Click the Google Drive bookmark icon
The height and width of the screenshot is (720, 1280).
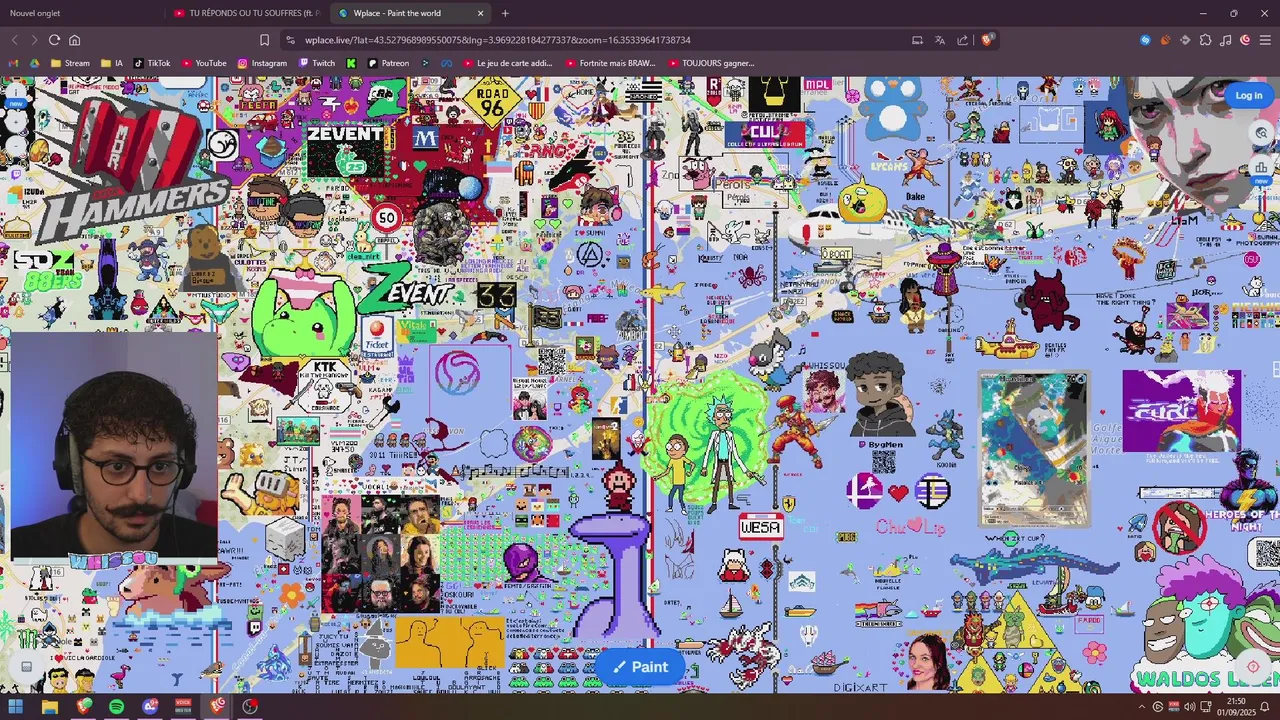pos(34,63)
